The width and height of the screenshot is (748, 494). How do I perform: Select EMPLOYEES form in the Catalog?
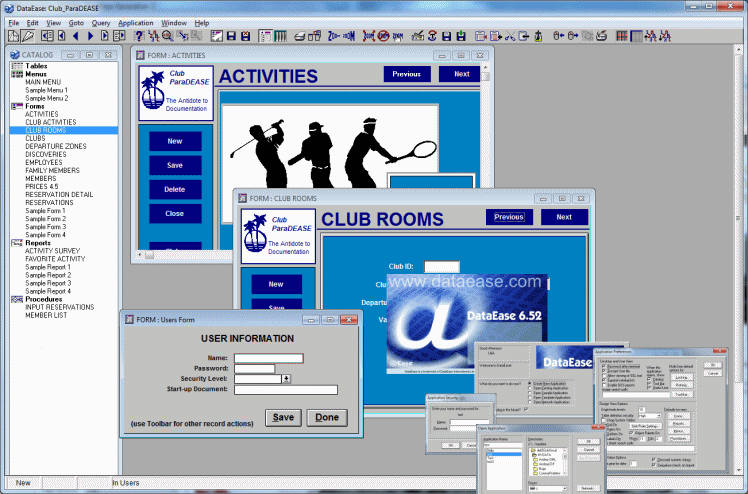[44, 163]
